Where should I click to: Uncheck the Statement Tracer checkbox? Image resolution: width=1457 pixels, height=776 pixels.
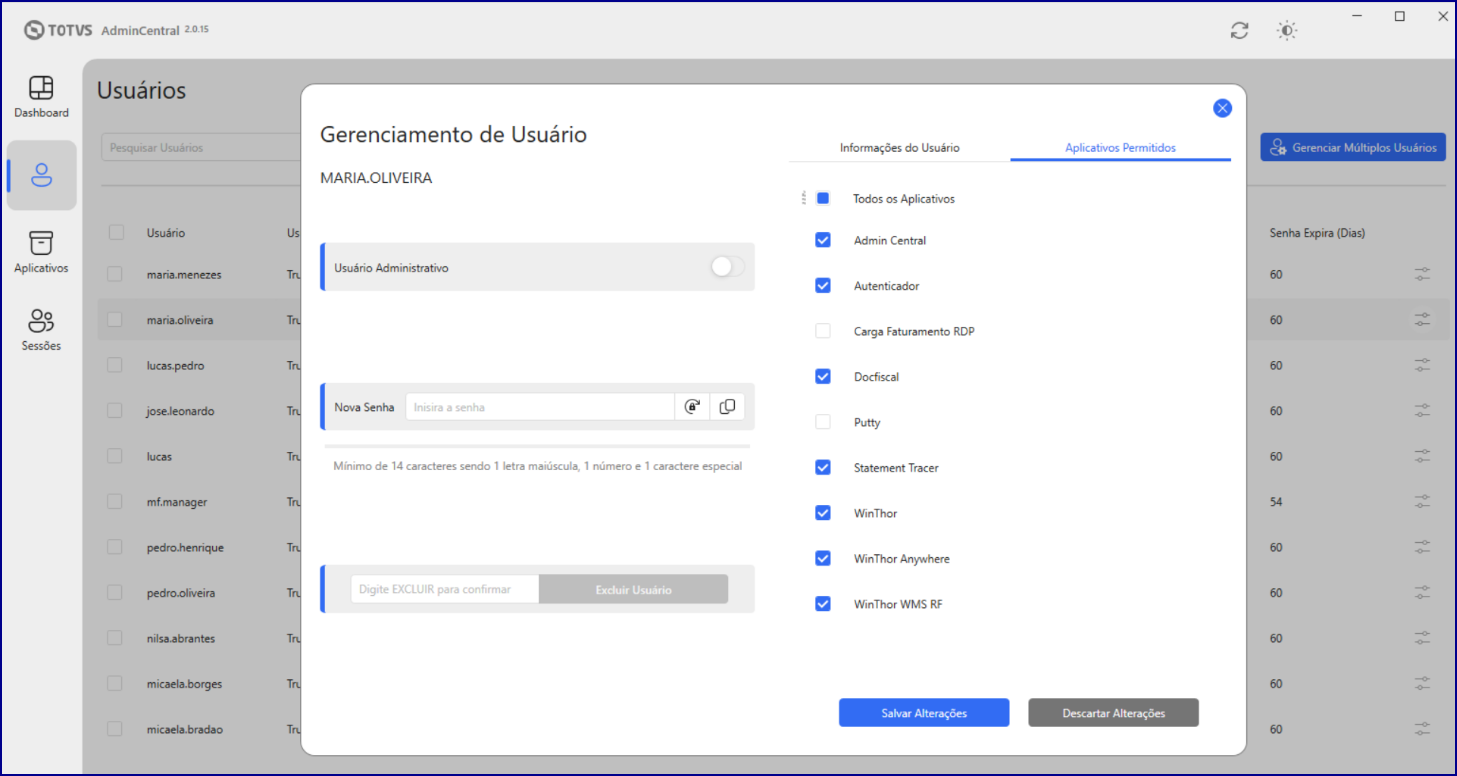point(823,467)
